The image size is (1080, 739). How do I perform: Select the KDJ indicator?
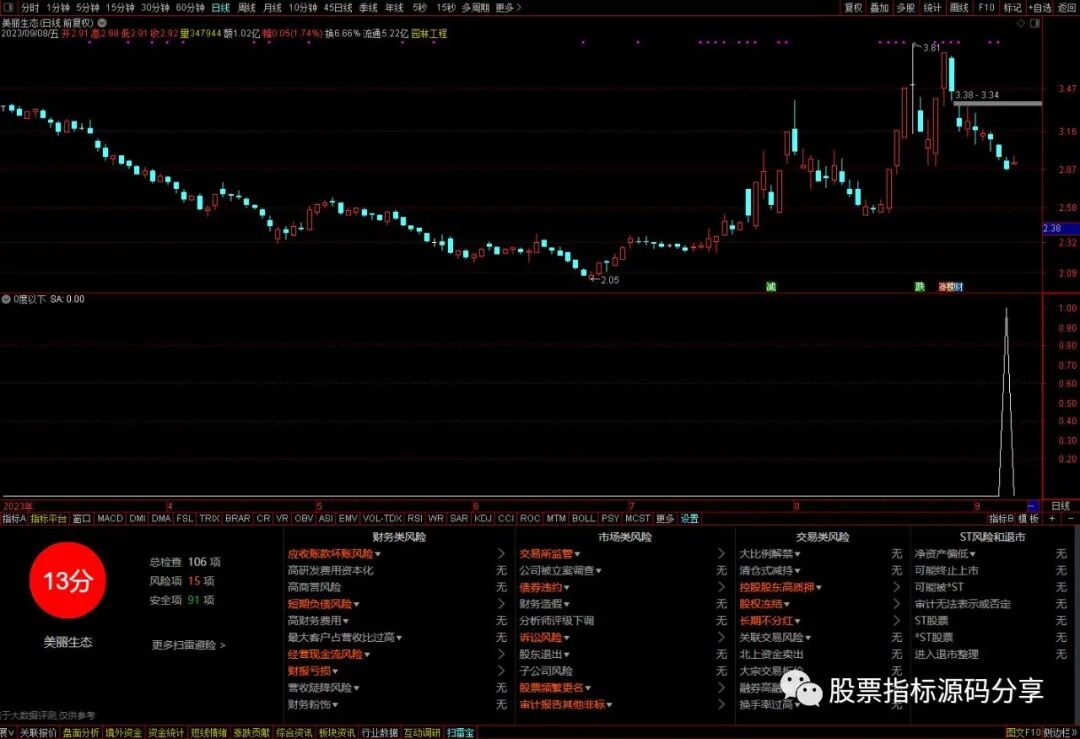coord(483,519)
